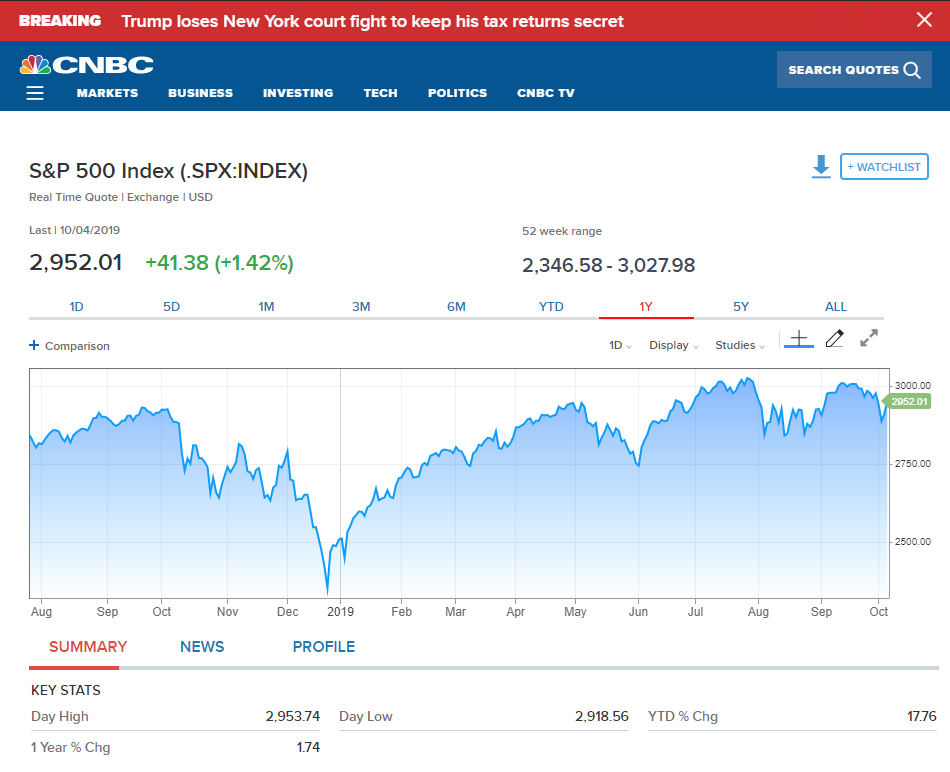950x772 pixels.
Task: Switch to the News tab
Action: 202,647
